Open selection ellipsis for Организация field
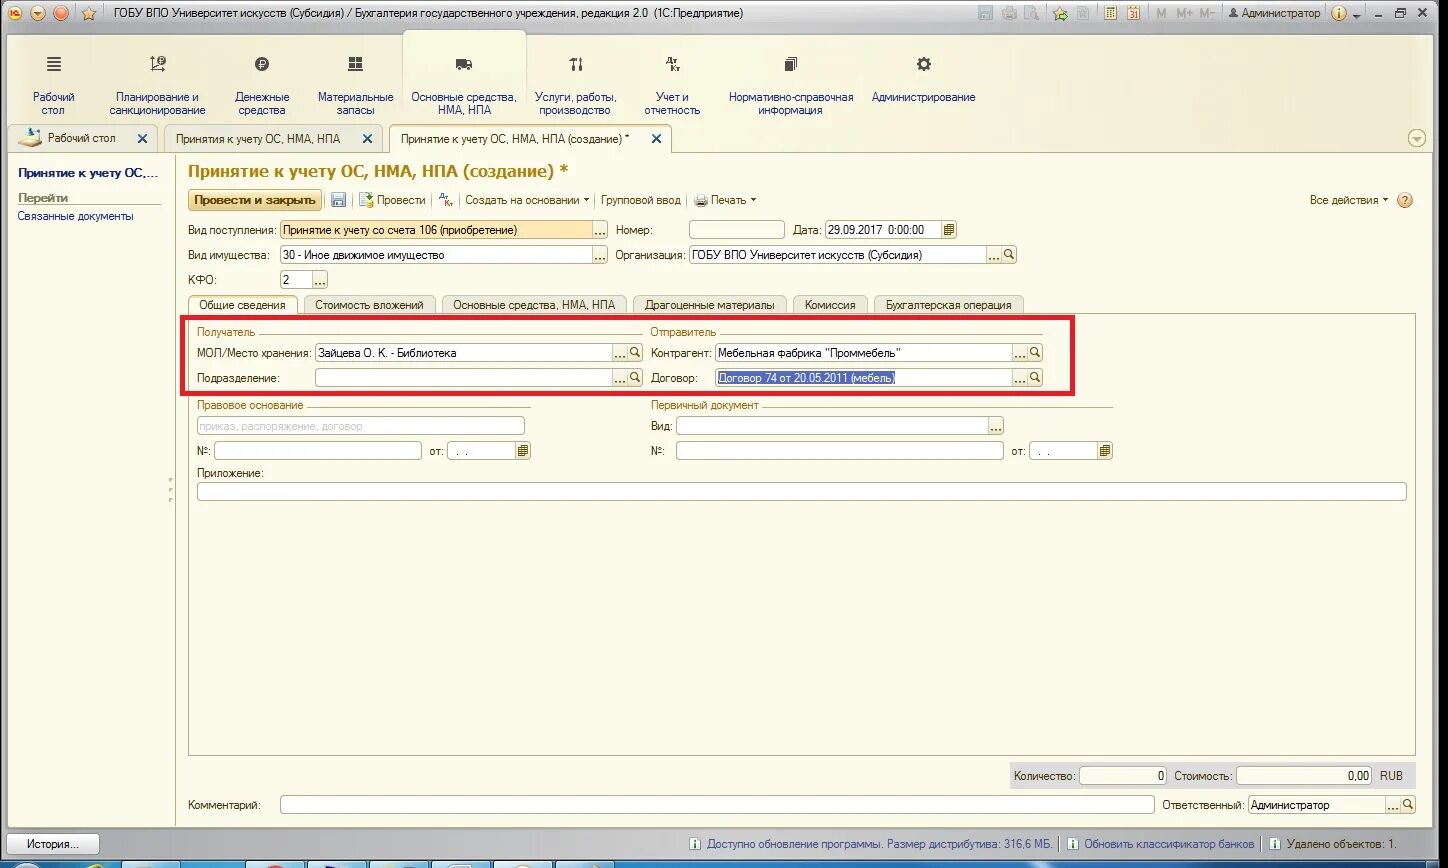The height and width of the screenshot is (868, 1448). coord(994,255)
